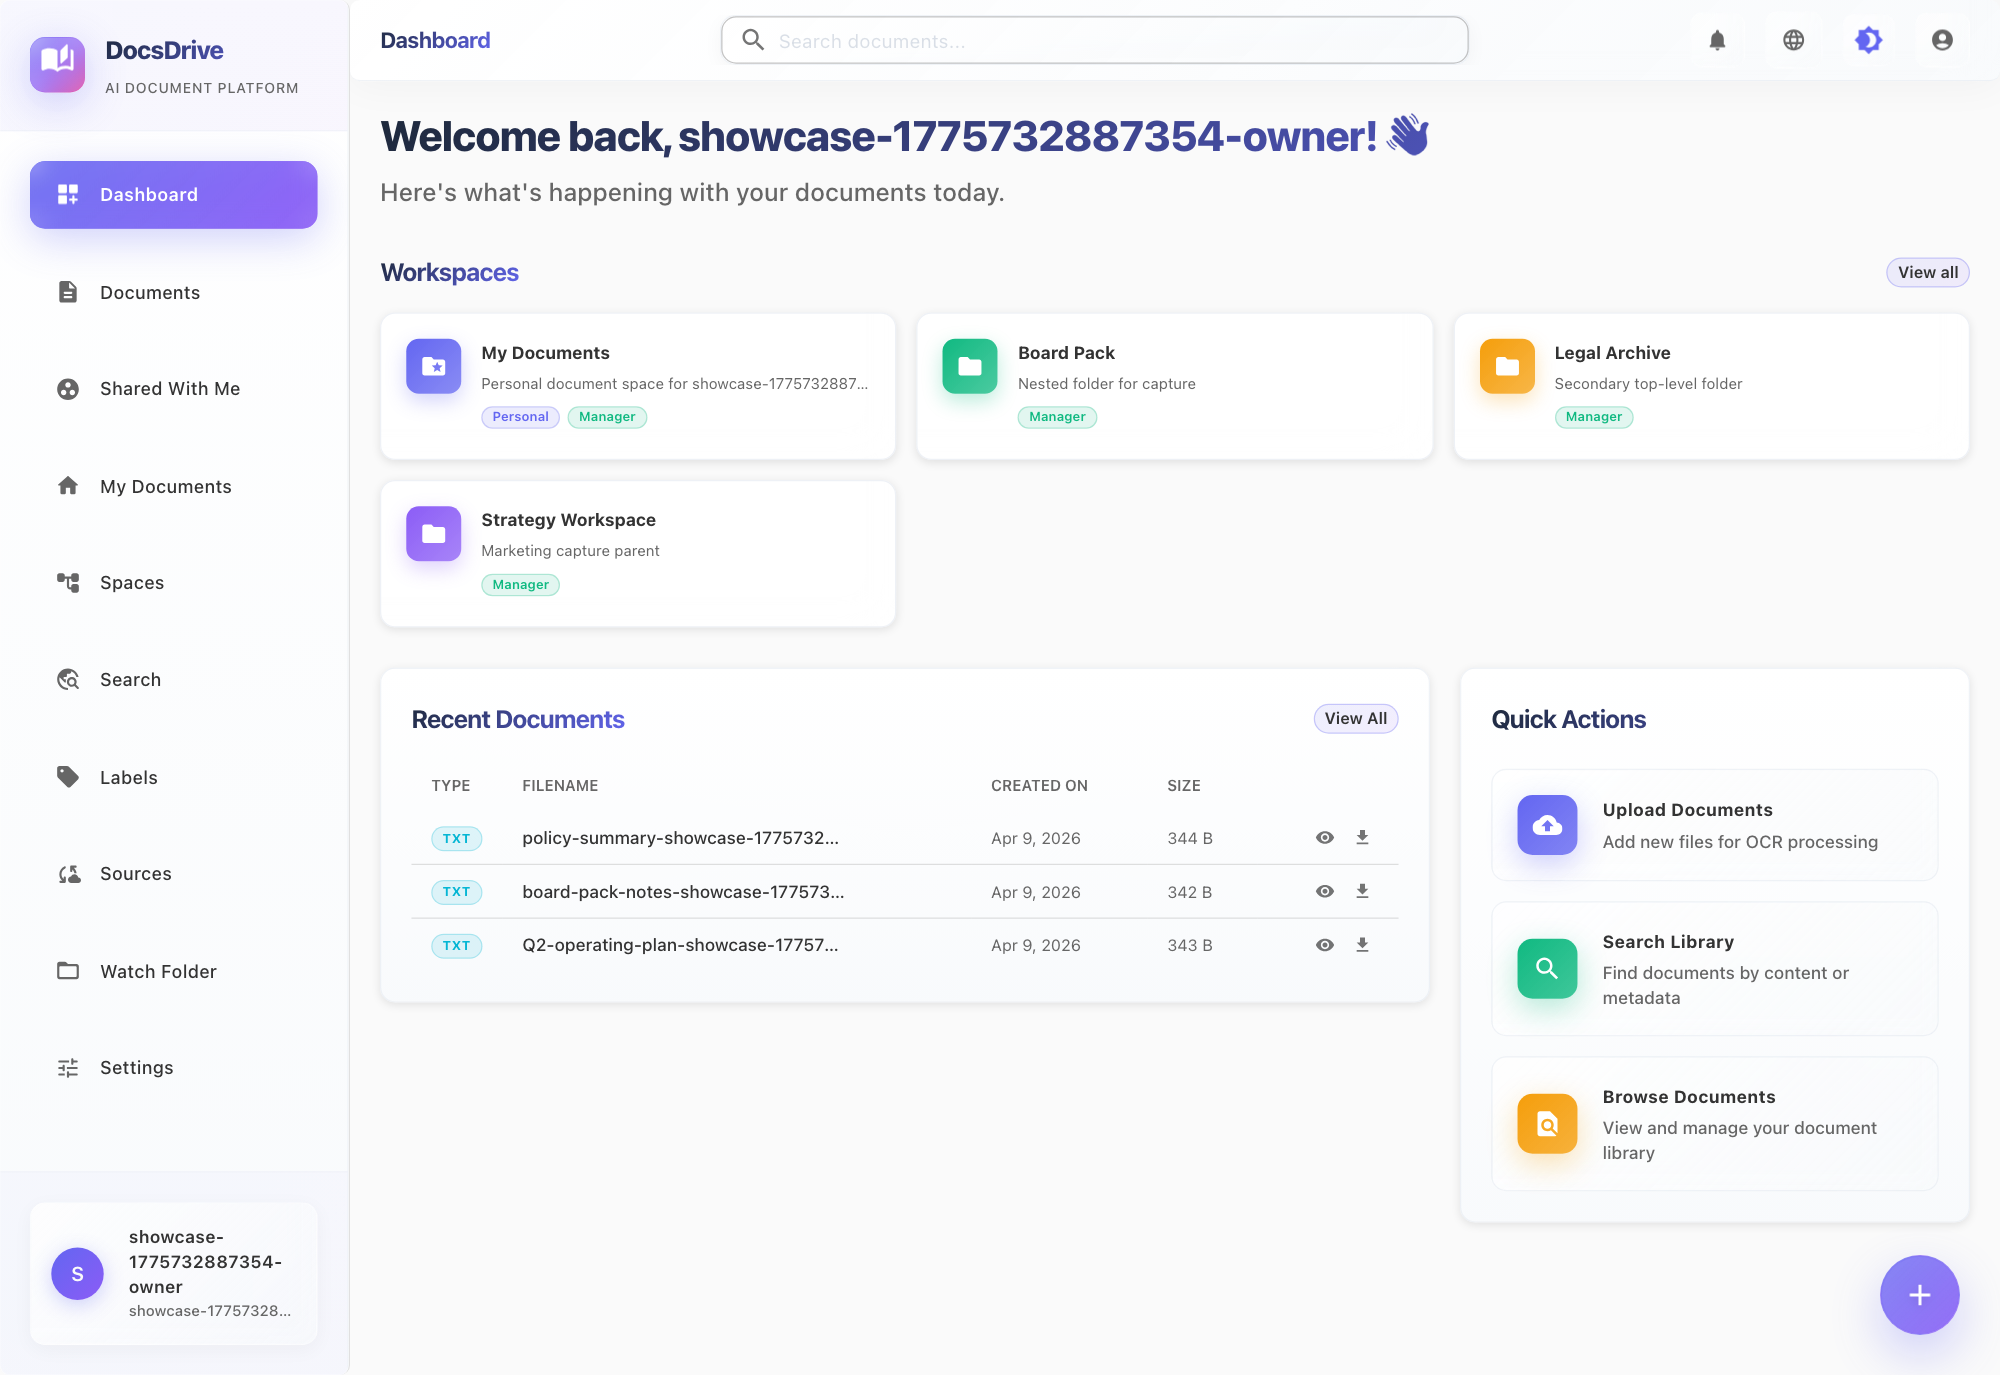
Task: Open language globe icon
Action: click(1793, 40)
